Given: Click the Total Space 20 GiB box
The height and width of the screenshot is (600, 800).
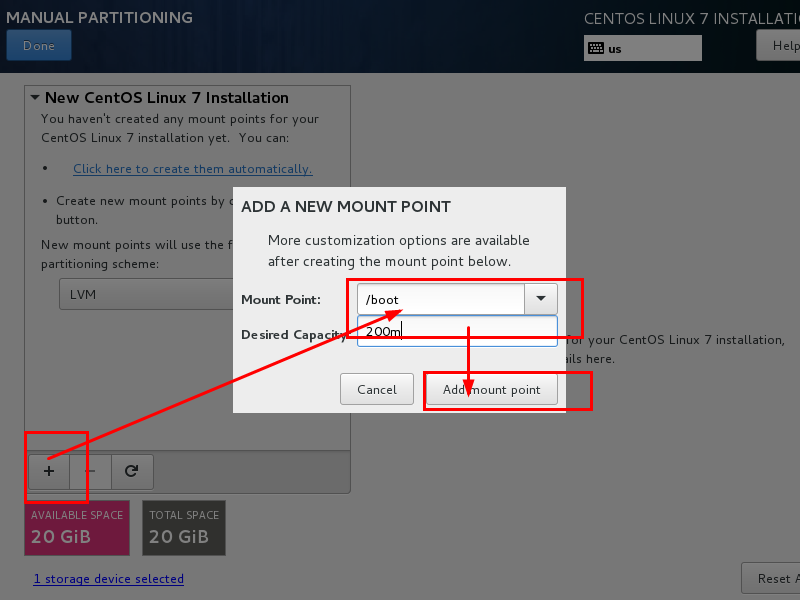Looking at the screenshot, I should coord(184,528).
